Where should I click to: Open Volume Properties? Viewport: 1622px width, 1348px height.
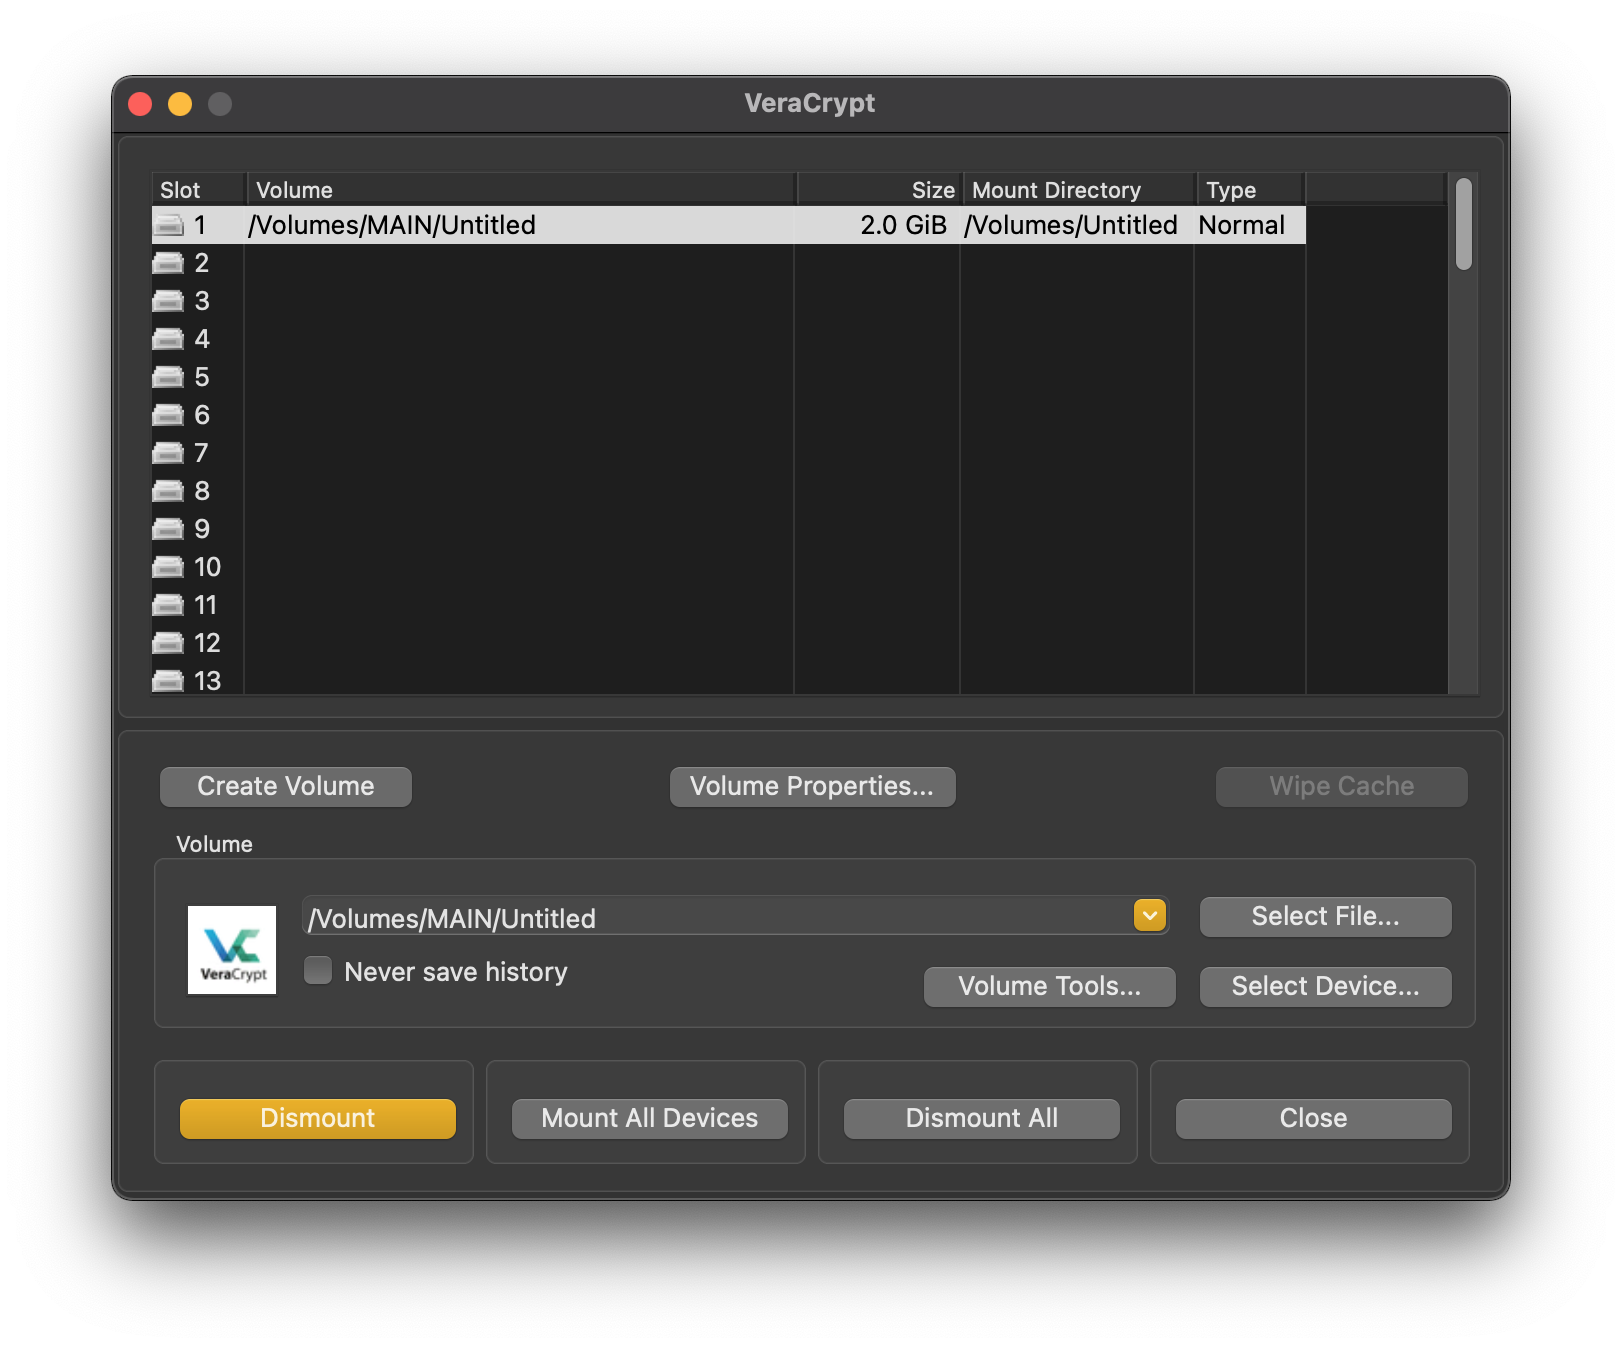click(812, 786)
